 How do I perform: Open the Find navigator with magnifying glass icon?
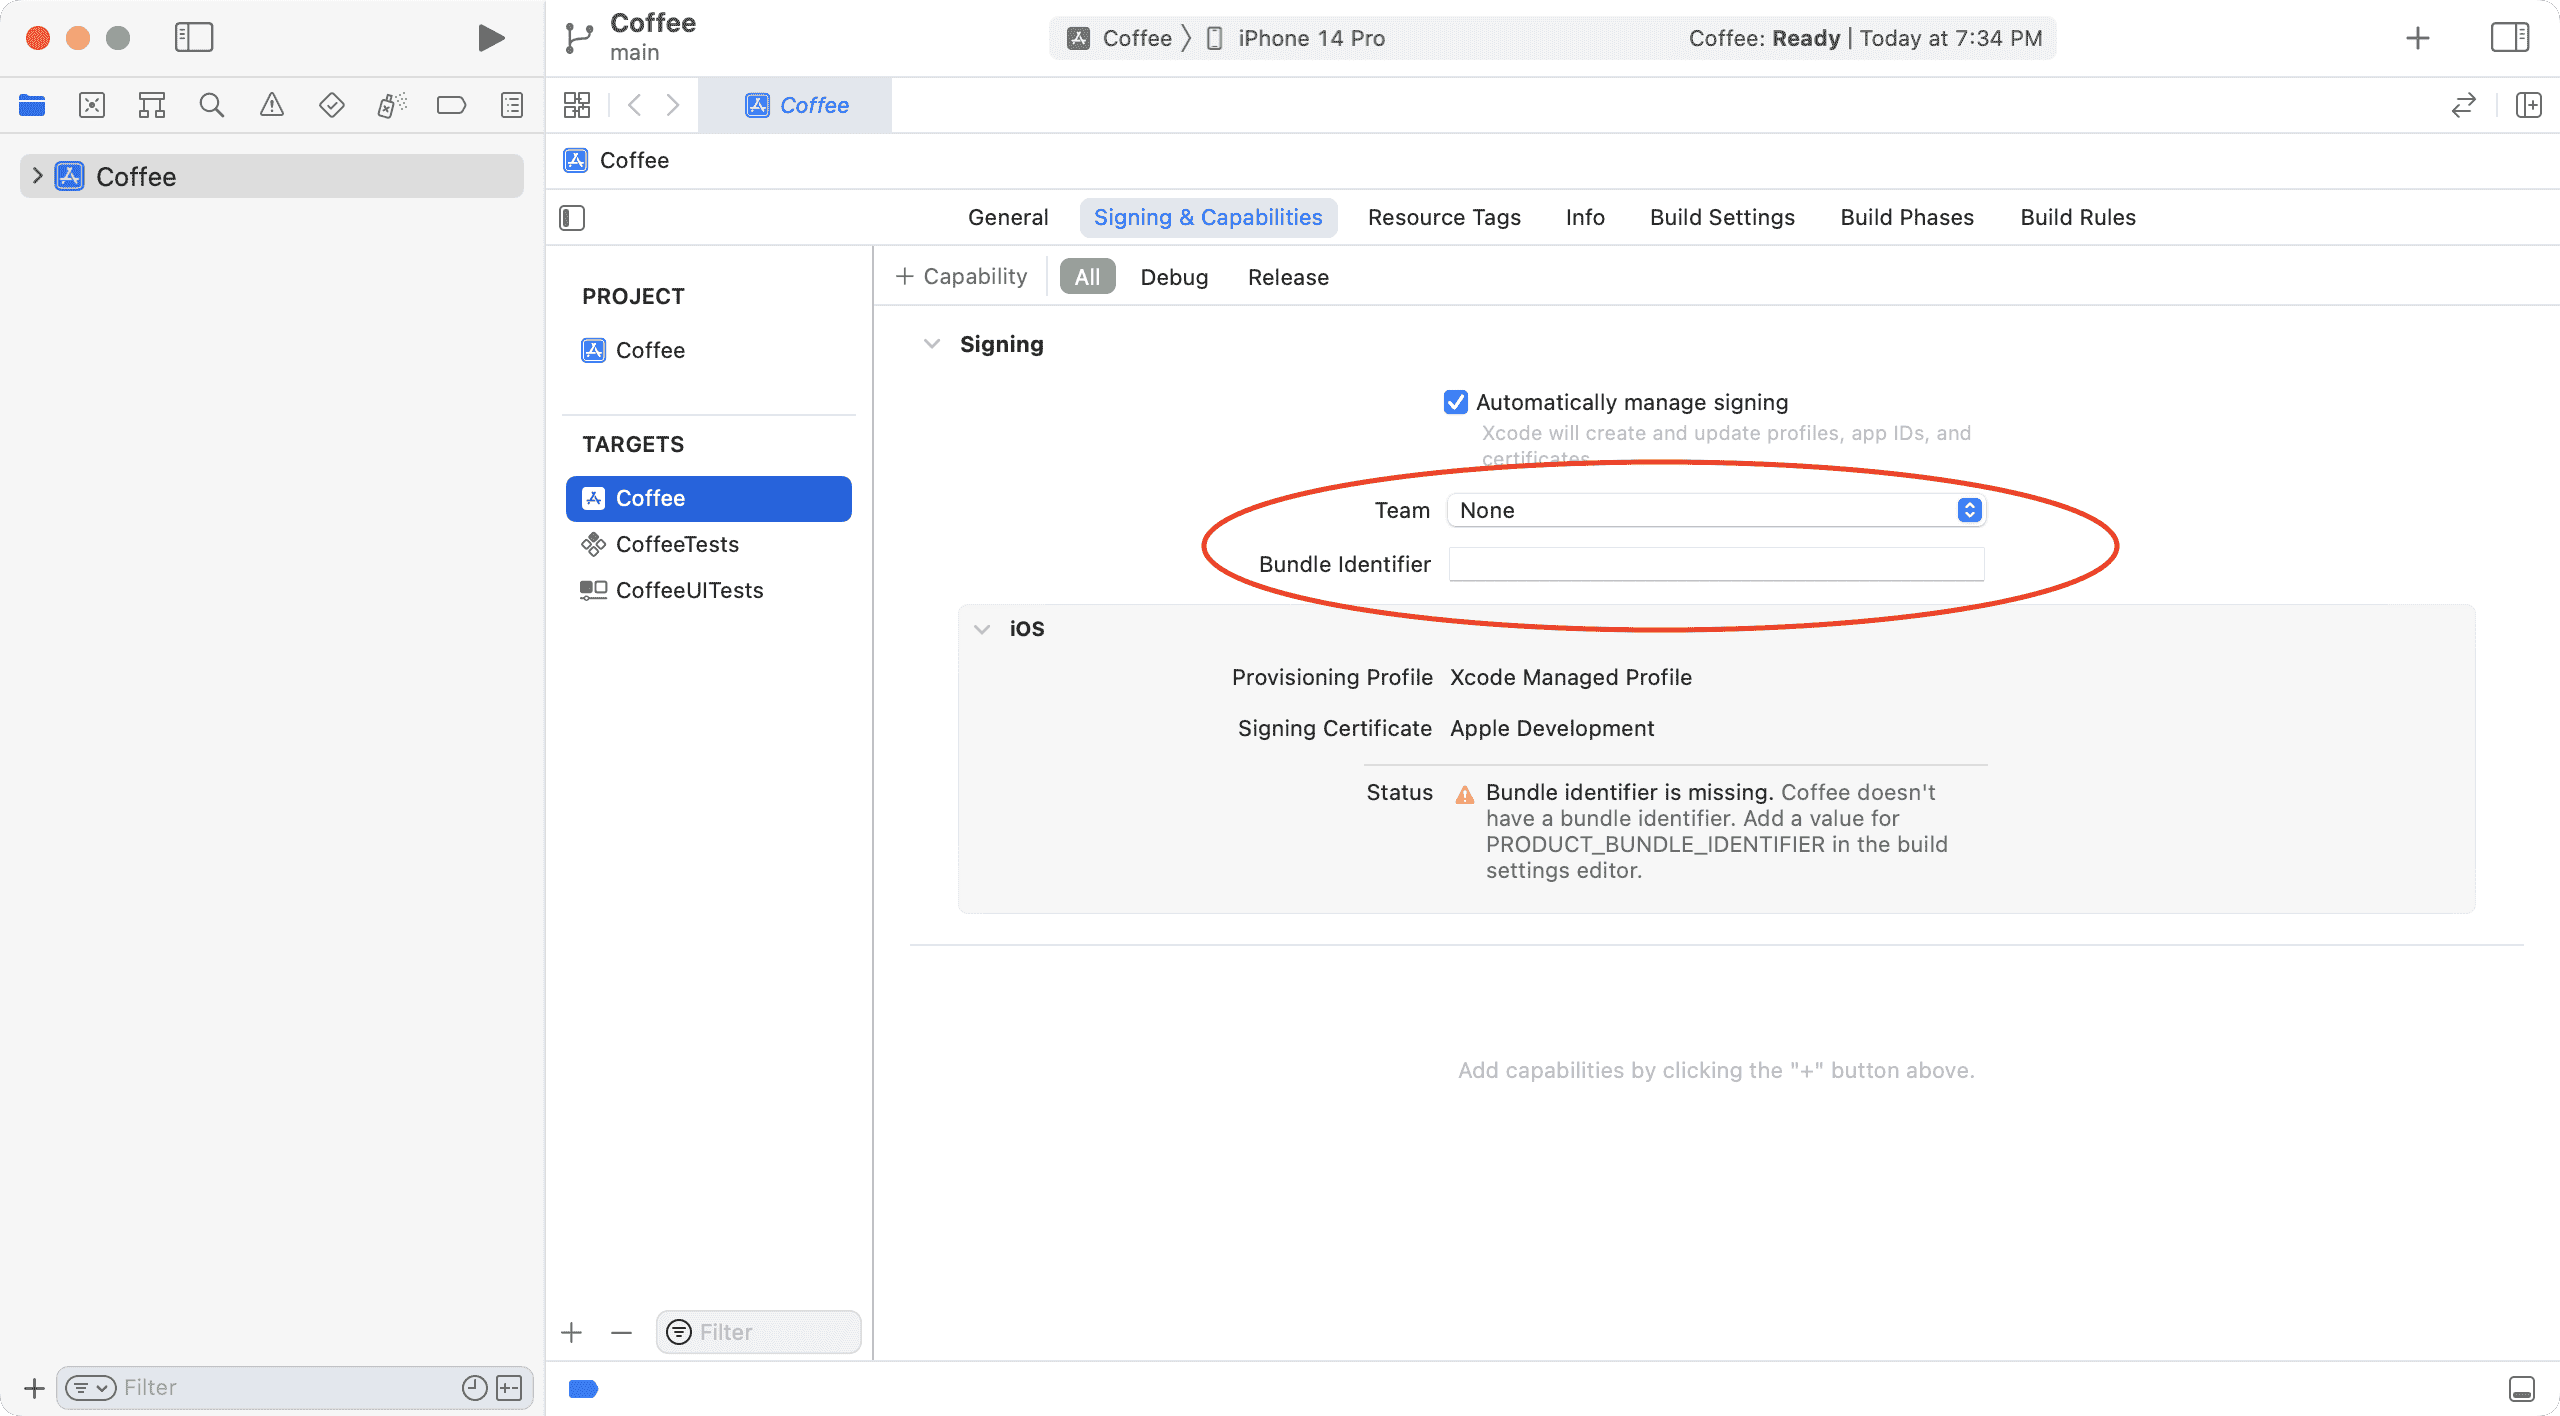[211, 104]
